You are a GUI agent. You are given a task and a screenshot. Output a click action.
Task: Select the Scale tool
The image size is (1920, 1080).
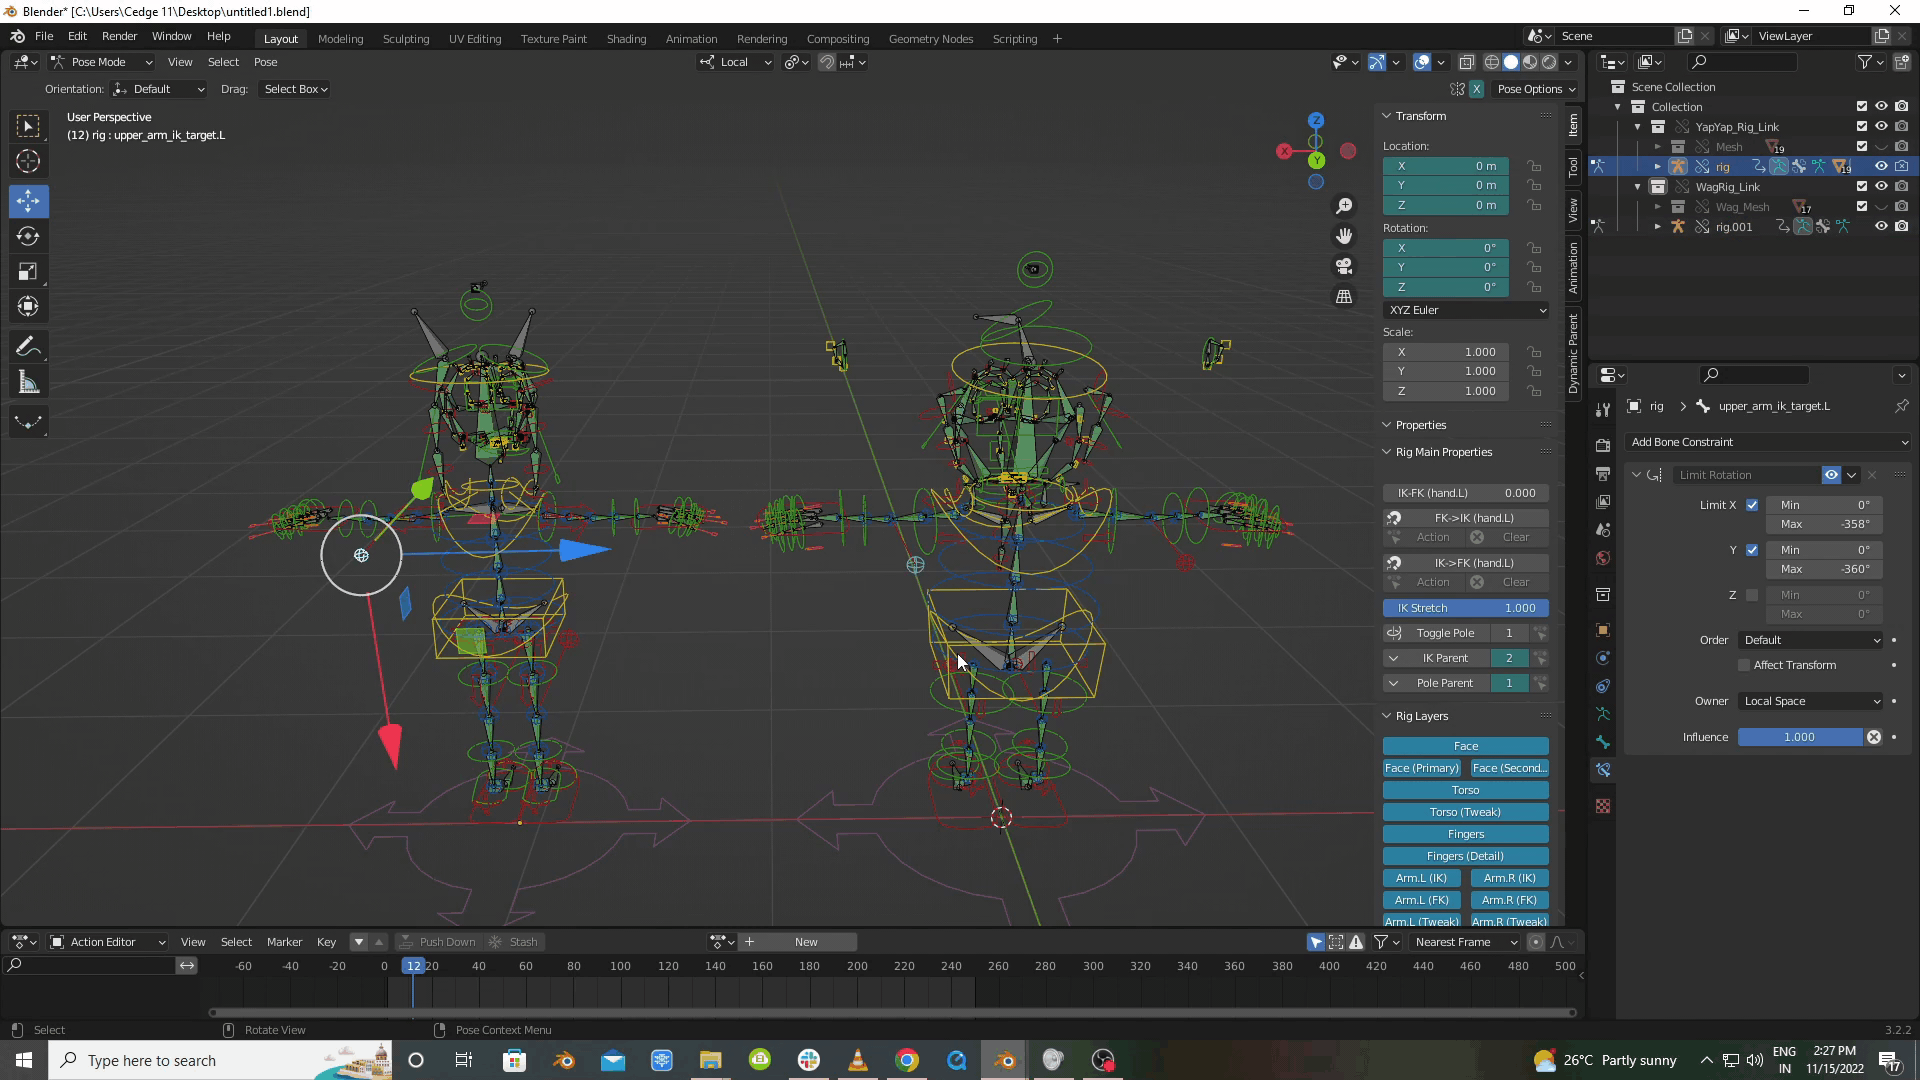tap(28, 271)
